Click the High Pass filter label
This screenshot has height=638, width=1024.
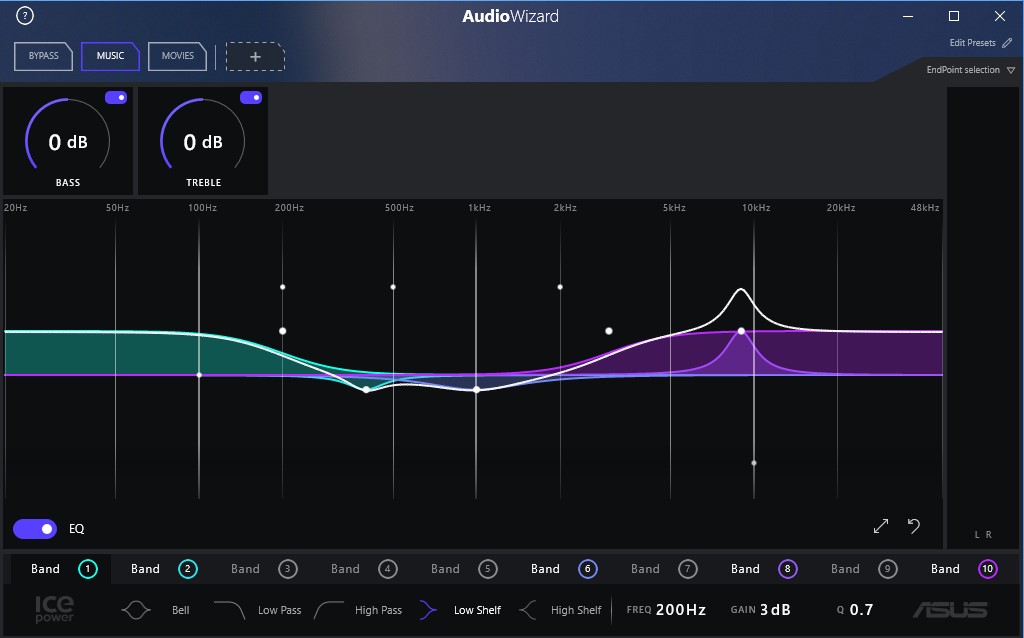coord(378,610)
